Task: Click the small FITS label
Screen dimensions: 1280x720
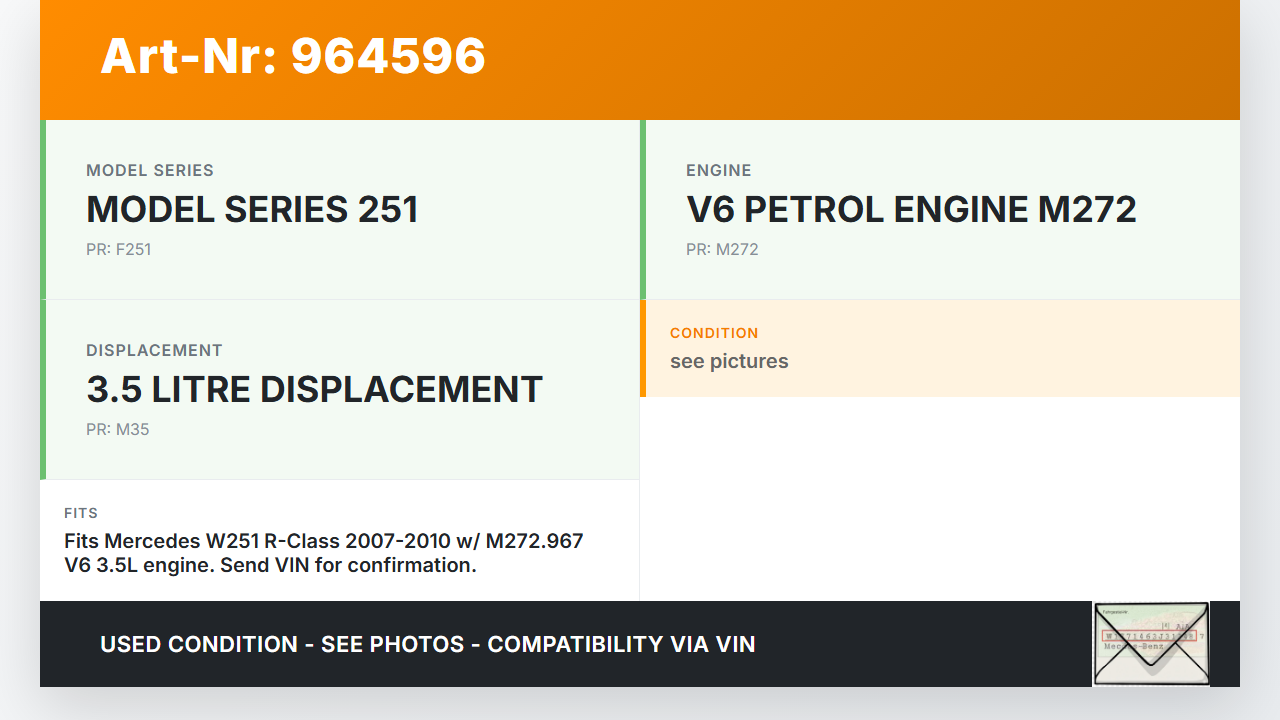Action: [x=81, y=513]
